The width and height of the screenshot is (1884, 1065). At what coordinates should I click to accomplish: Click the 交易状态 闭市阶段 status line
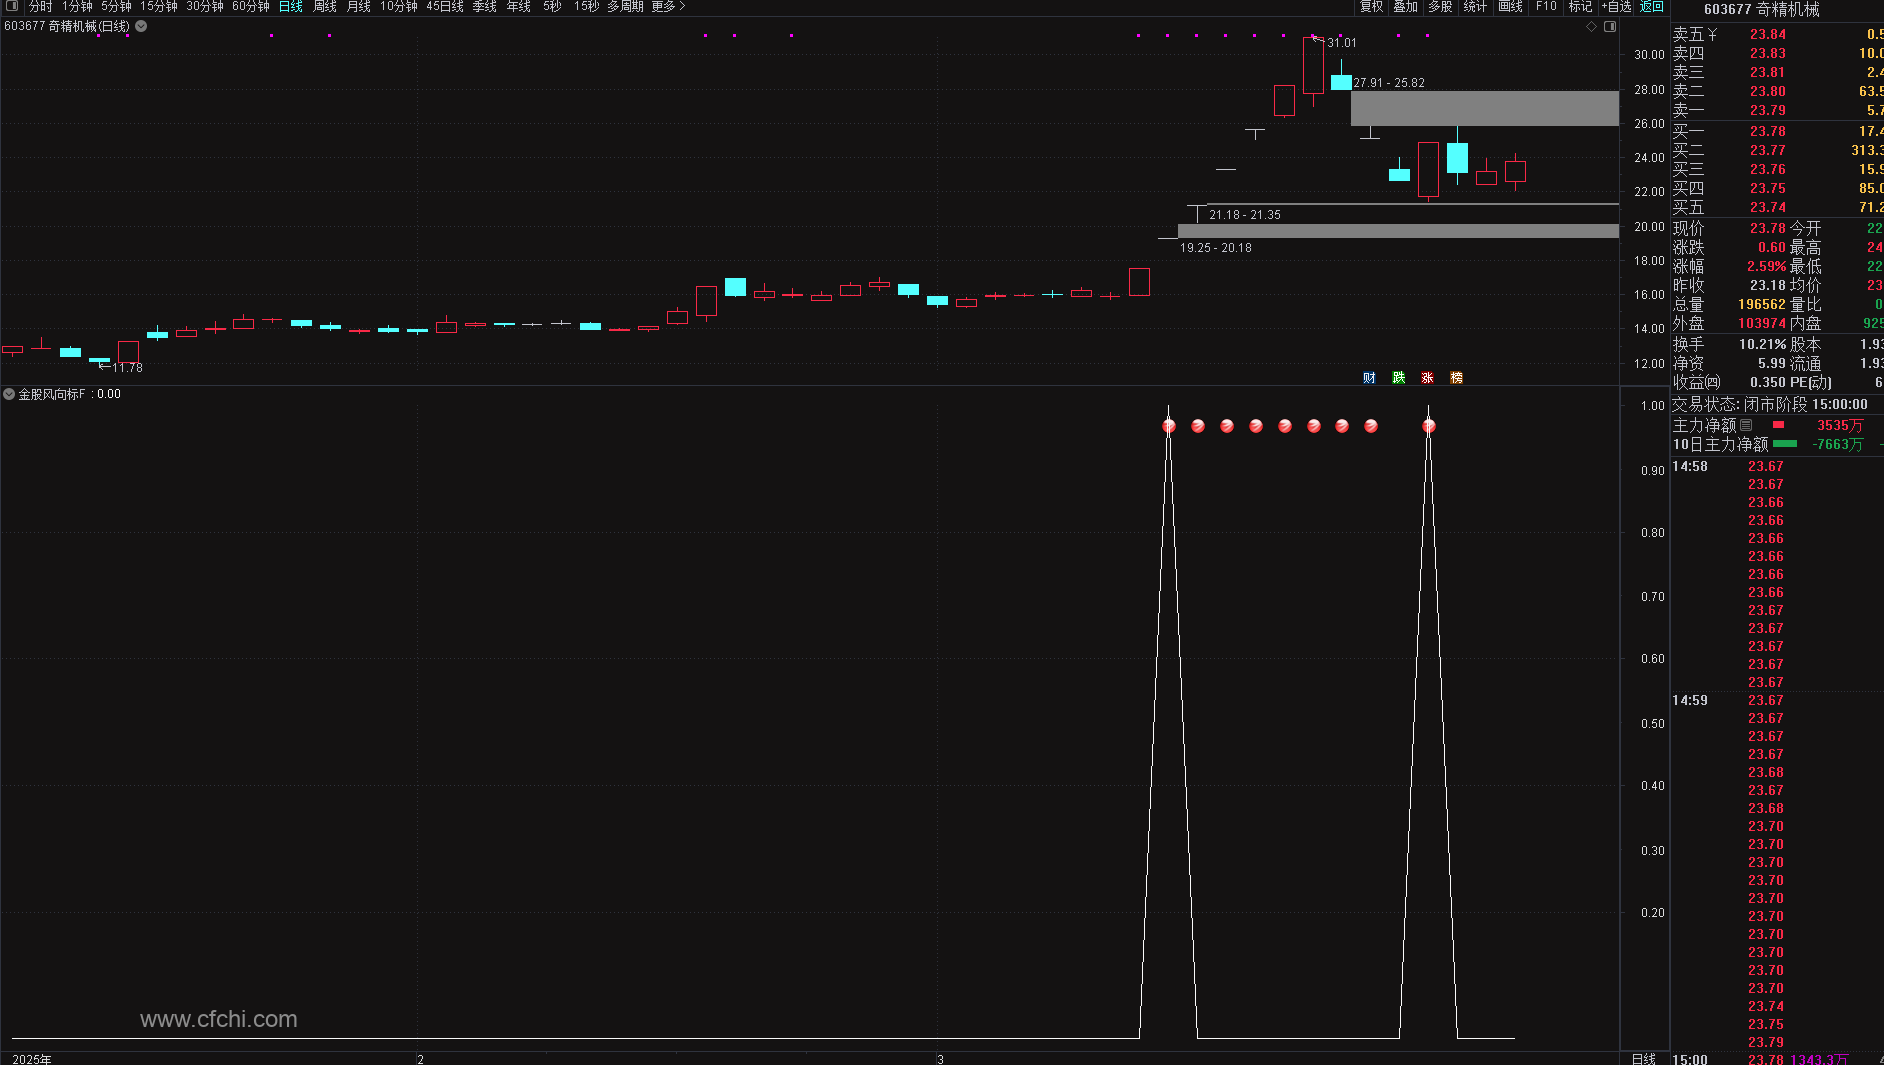pyautogui.click(x=1770, y=404)
